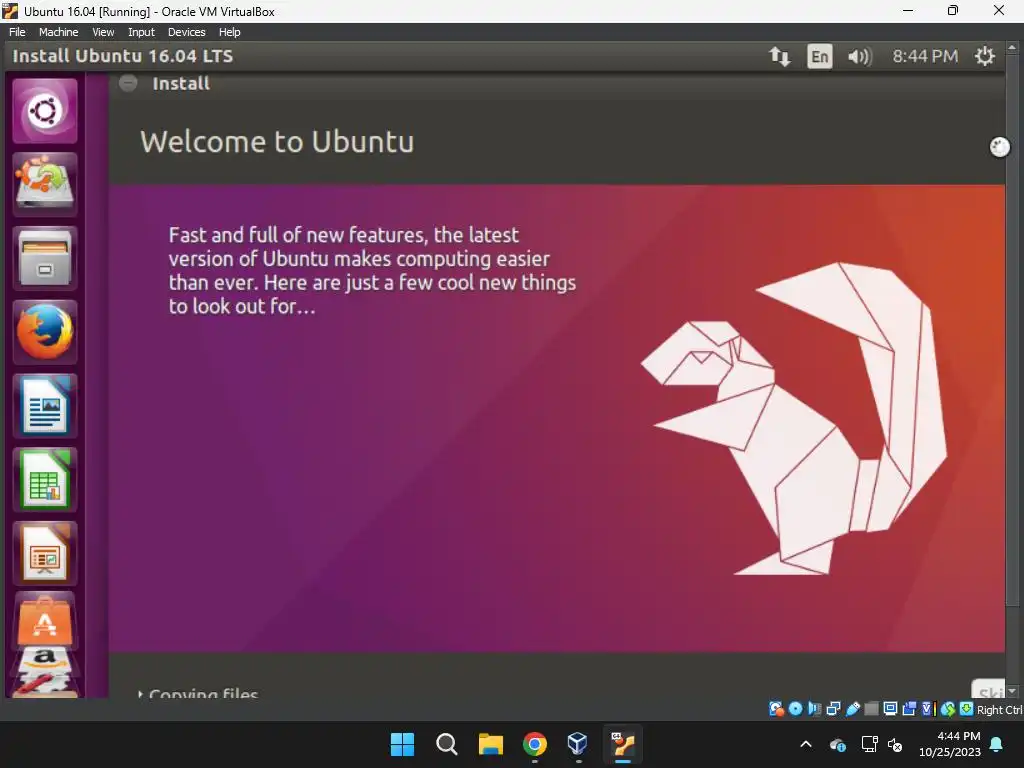The height and width of the screenshot is (768, 1024).
Task: Click the running Ubuntu VM taskbar icon
Action: coord(623,744)
